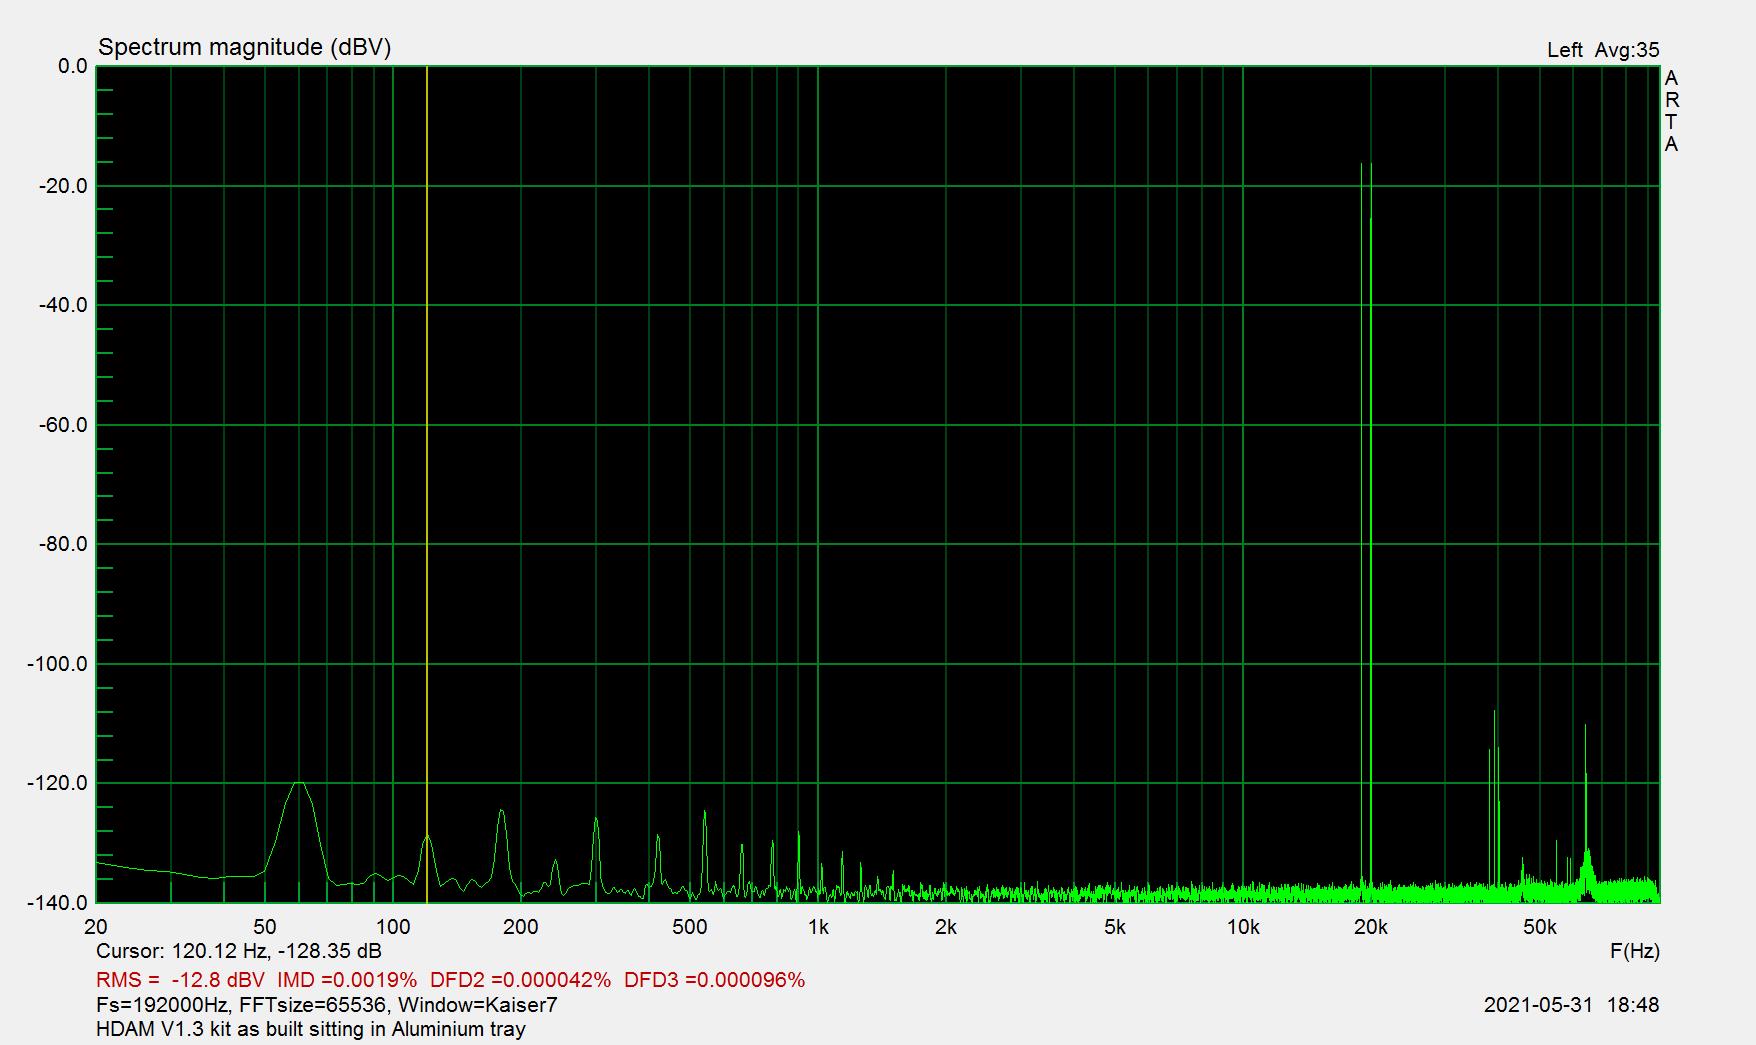Click the 'DFD2 =0.000042%' value

[x=520, y=980]
